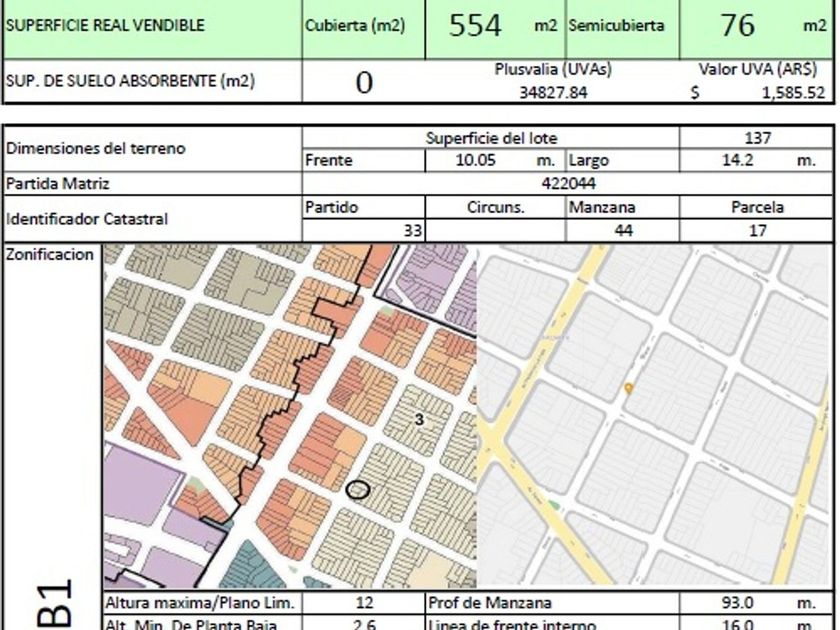The height and width of the screenshot is (630, 840).
Task: Select prof de manzana value 93.0
Action: 737,603
